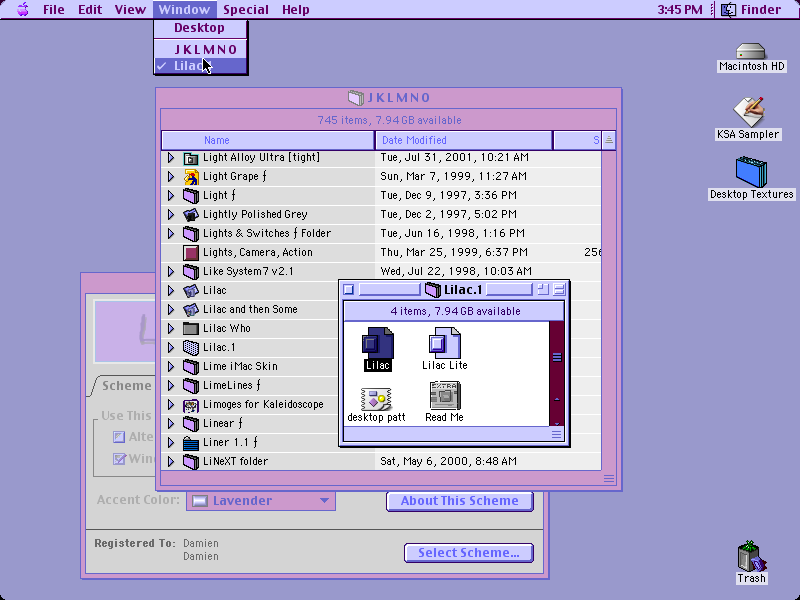This screenshot has height=600, width=800.
Task: Select the Lilac.1 folder icon in list
Action: (190, 347)
